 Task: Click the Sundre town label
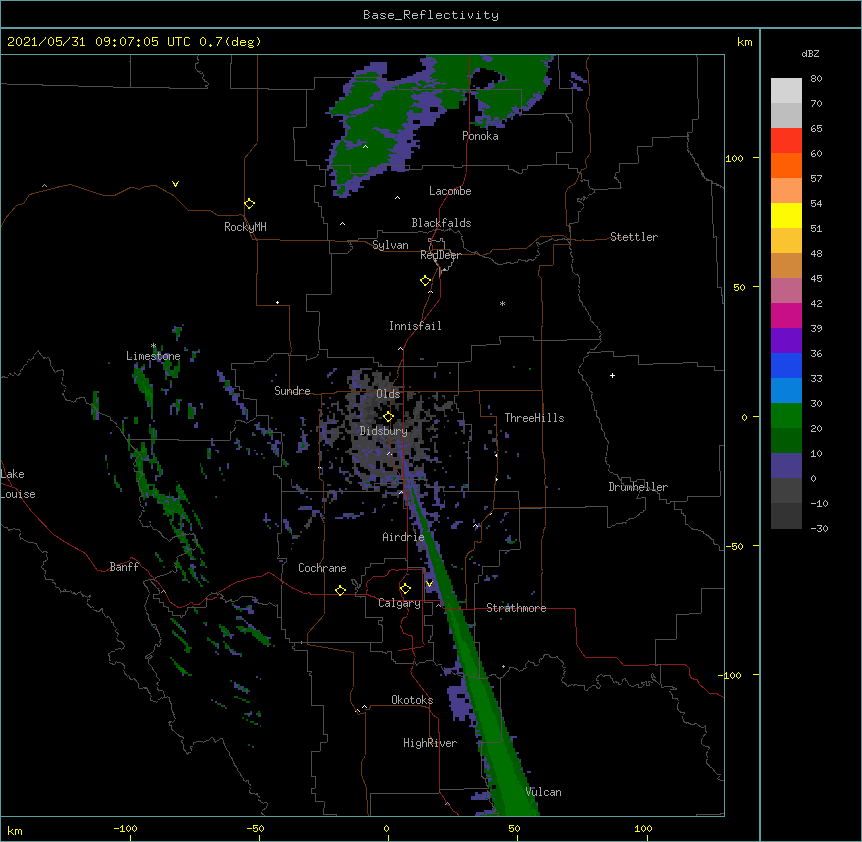[x=292, y=391]
